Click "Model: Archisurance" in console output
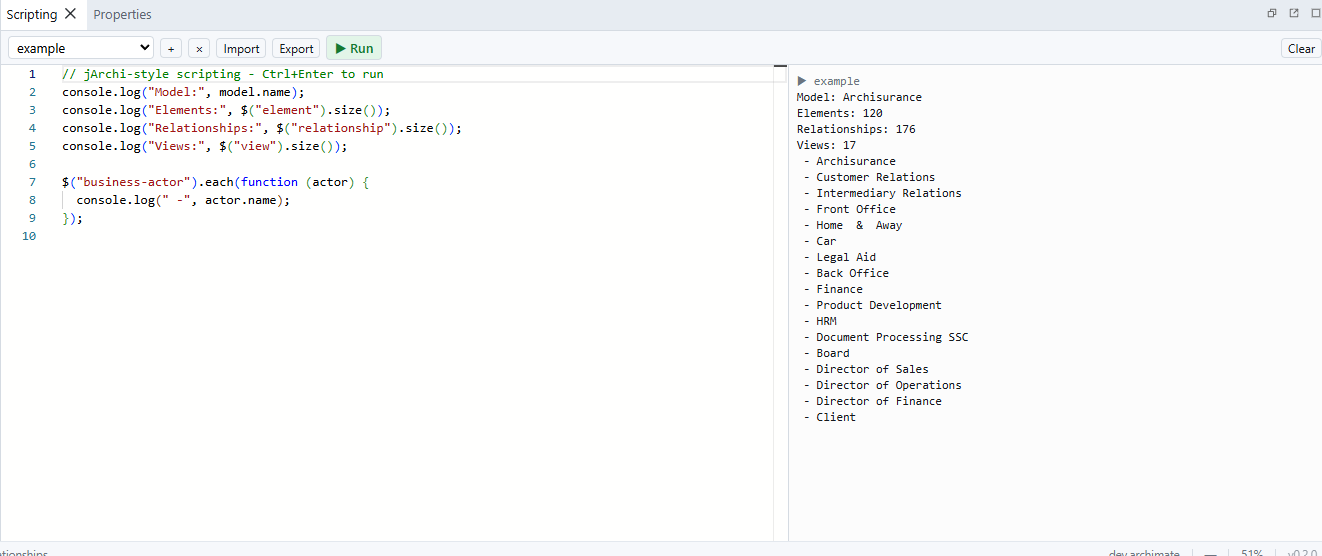This screenshot has height=556, width=1322. click(x=859, y=97)
